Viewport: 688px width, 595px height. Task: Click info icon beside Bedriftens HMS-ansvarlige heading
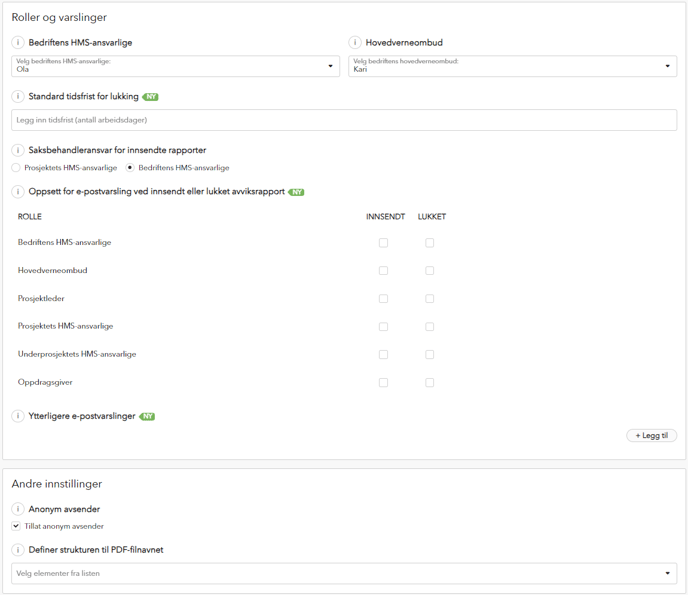[18, 43]
